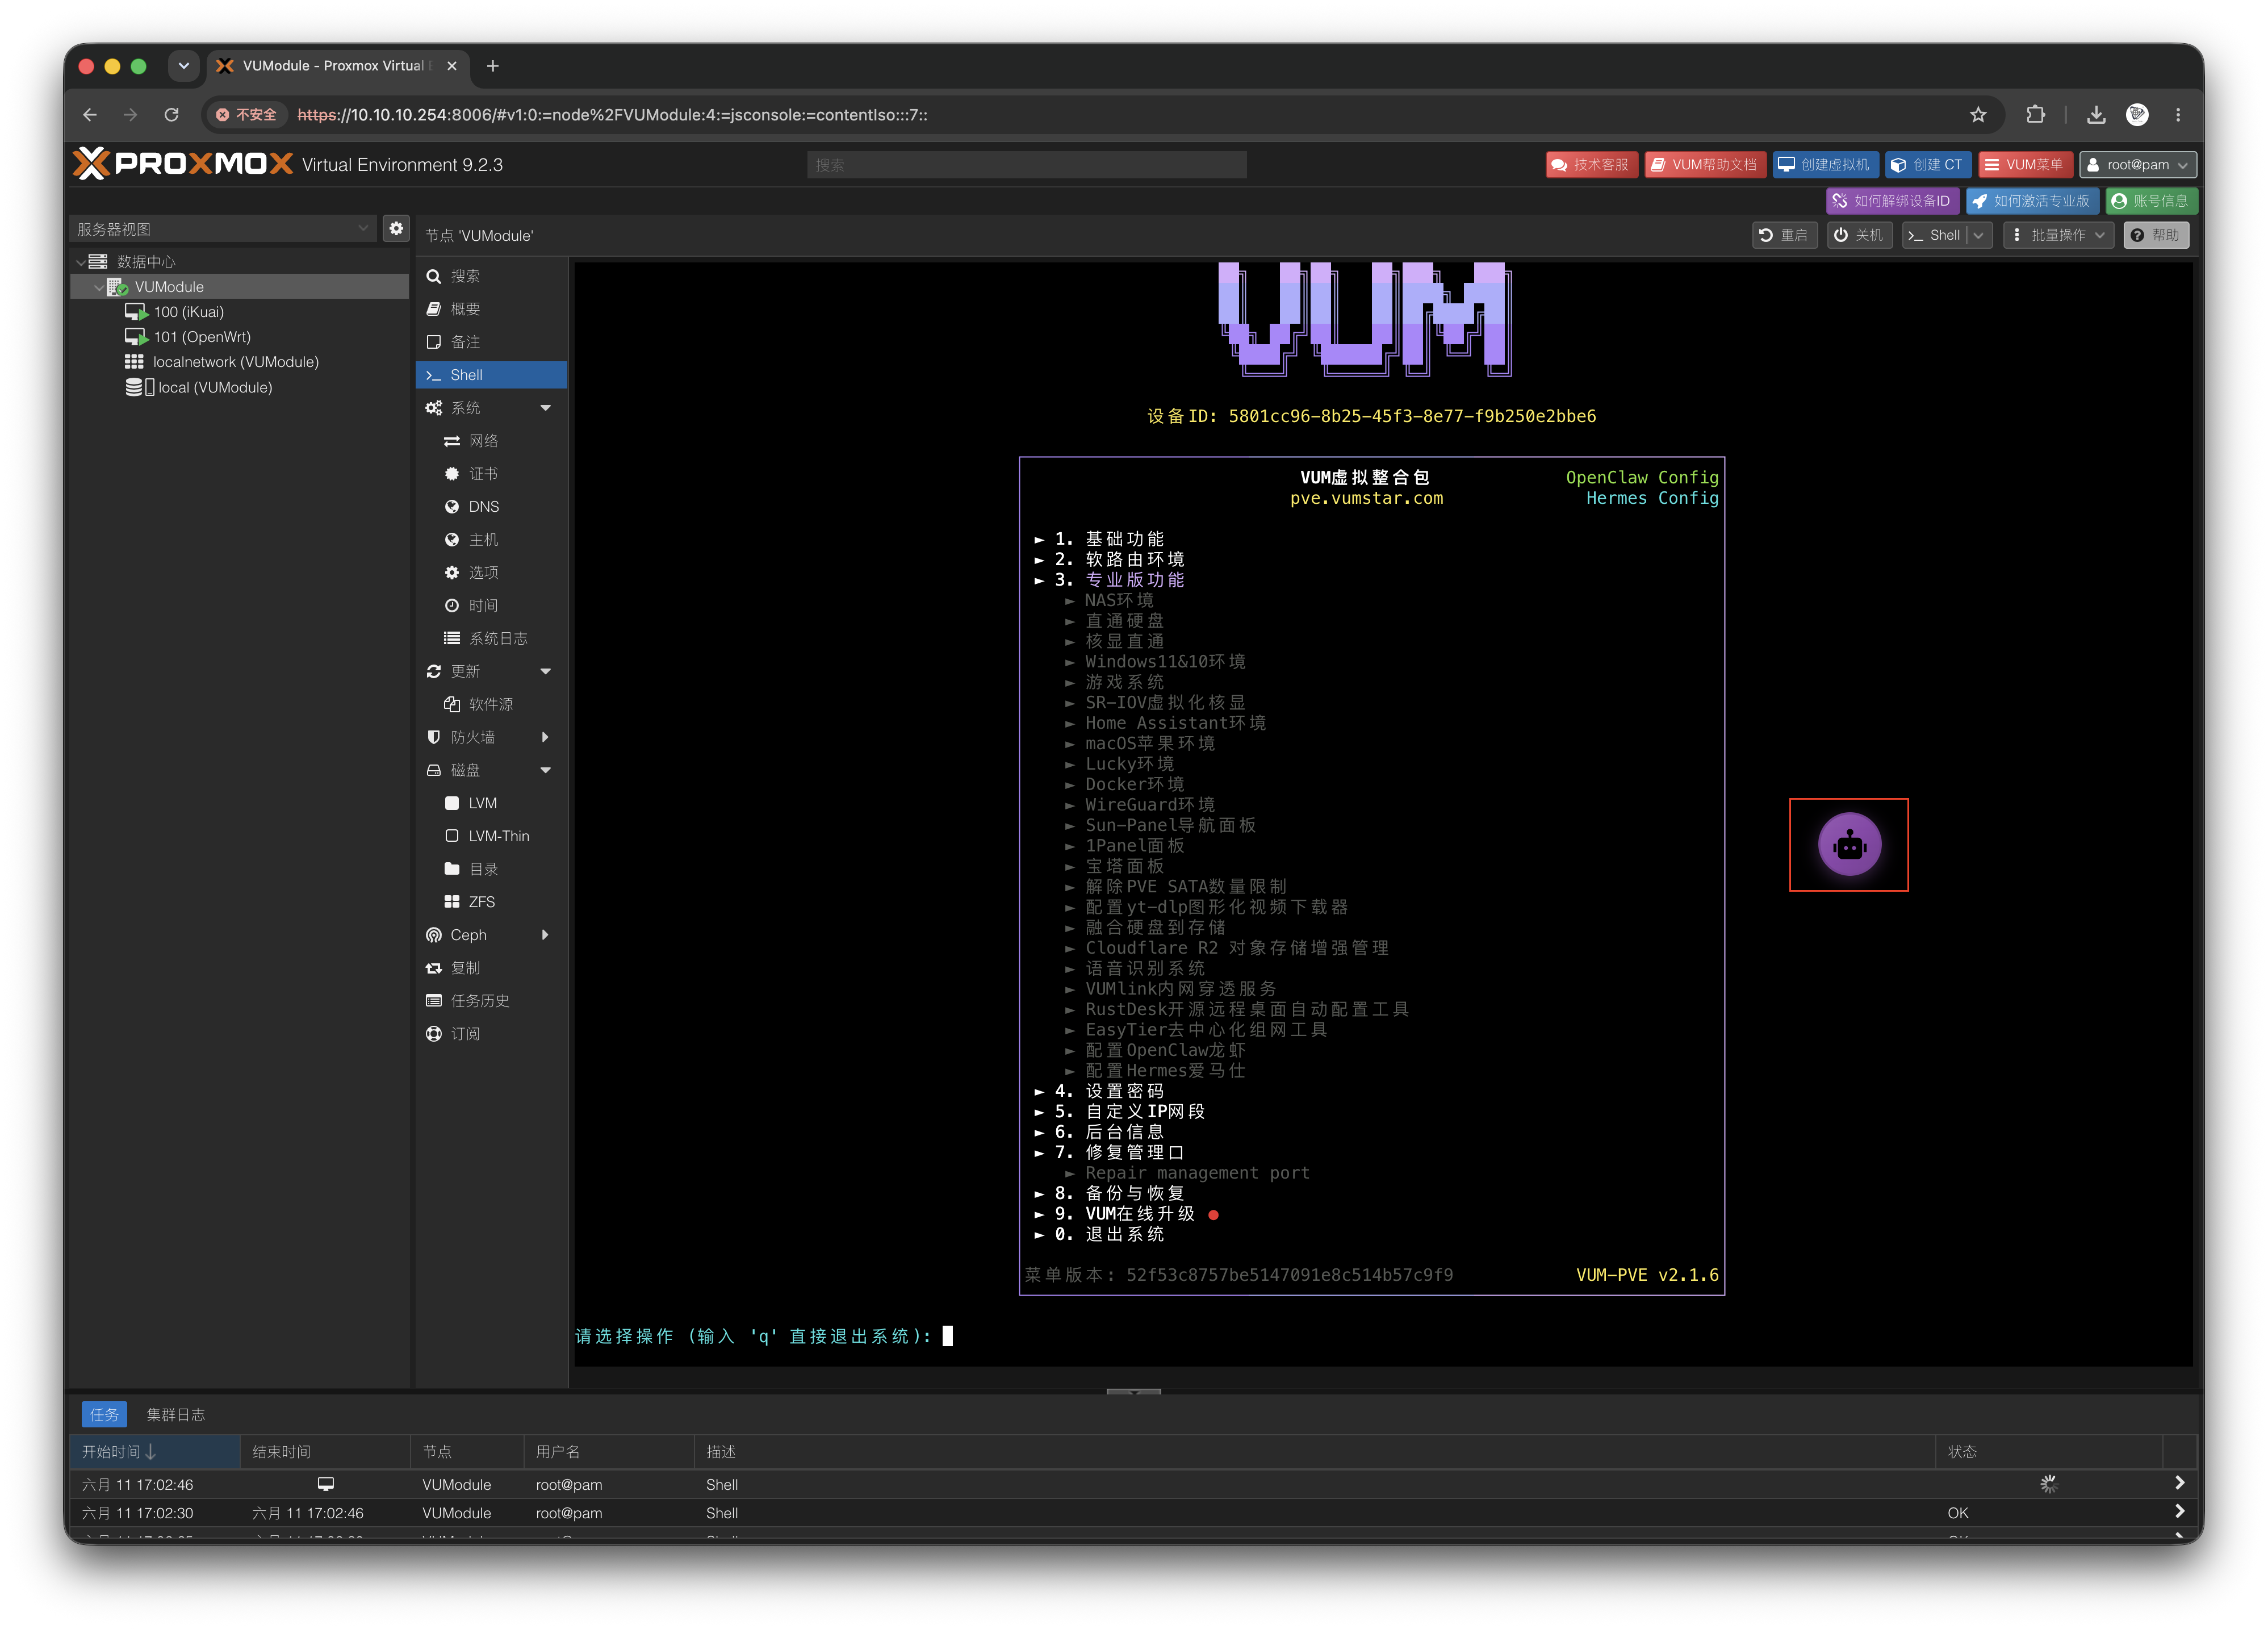Open 证书 certificates panel
Screen dimensions: 2268x1629
coord(491,474)
